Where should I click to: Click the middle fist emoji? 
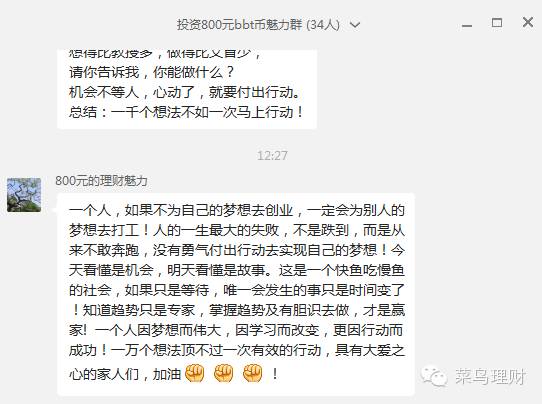(x=224, y=373)
